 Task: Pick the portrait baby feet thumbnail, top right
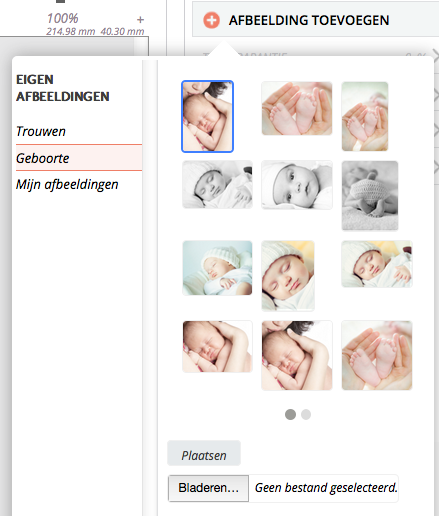[x=365, y=116]
